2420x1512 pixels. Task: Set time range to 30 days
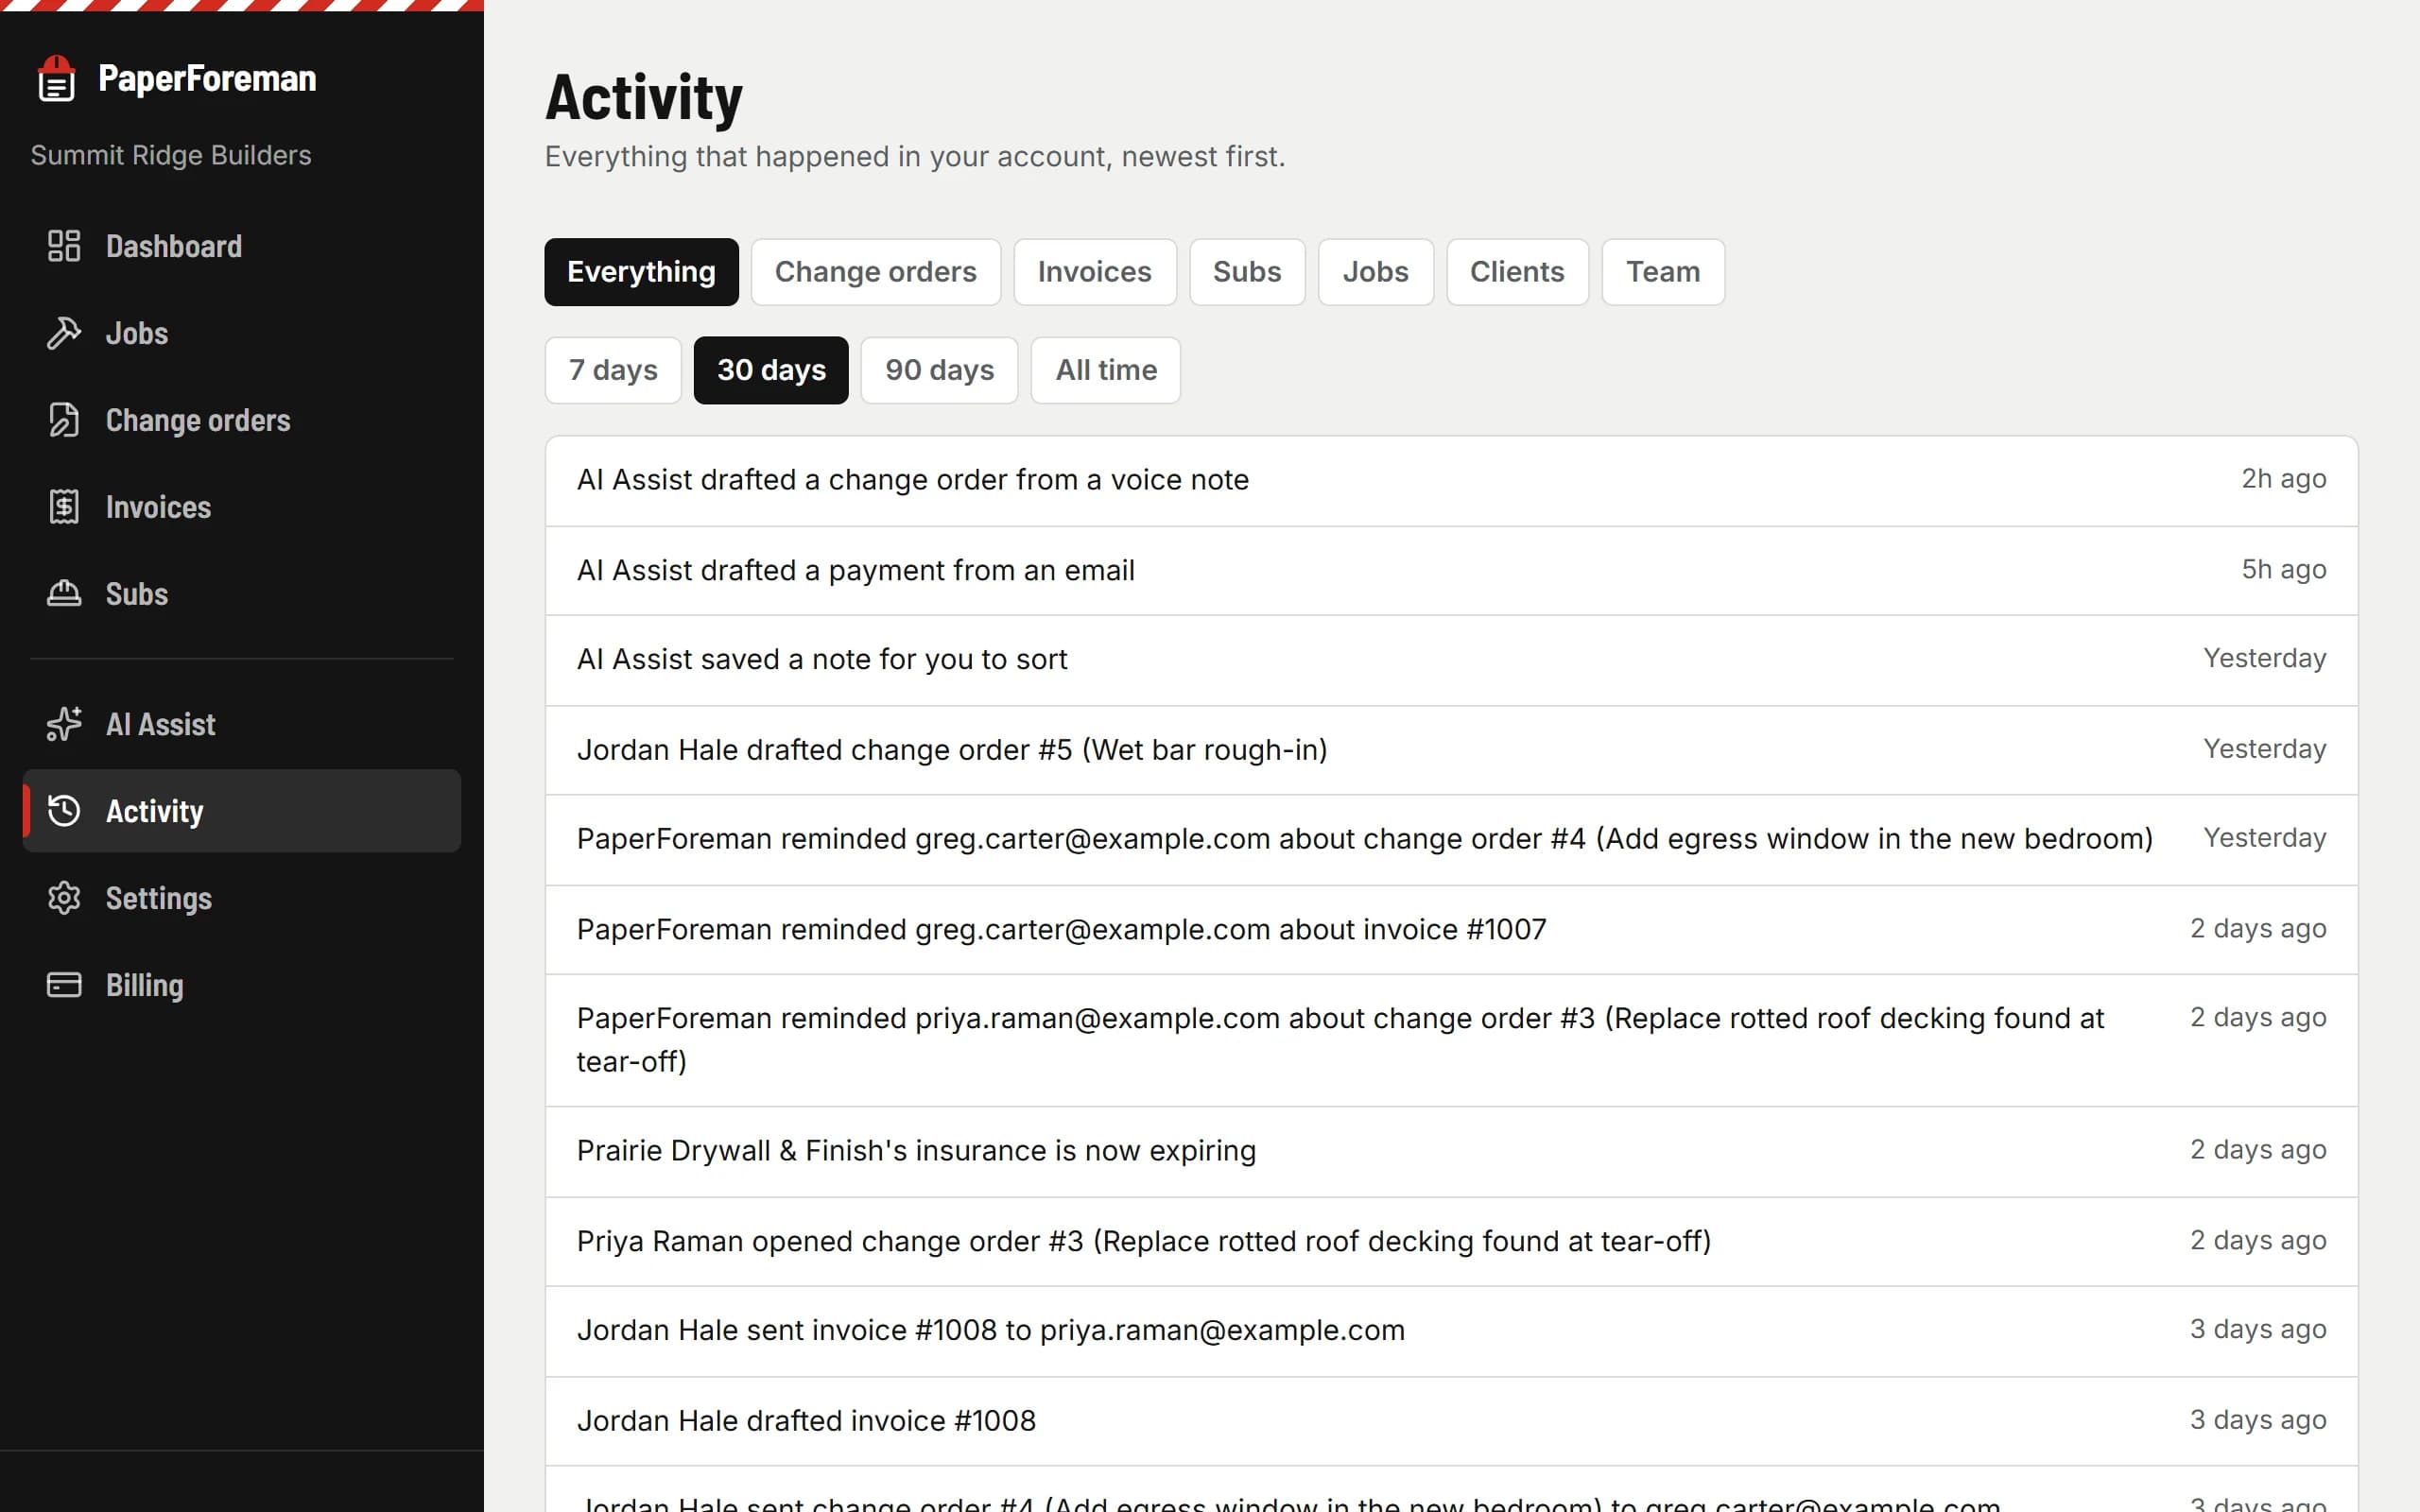coord(771,370)
